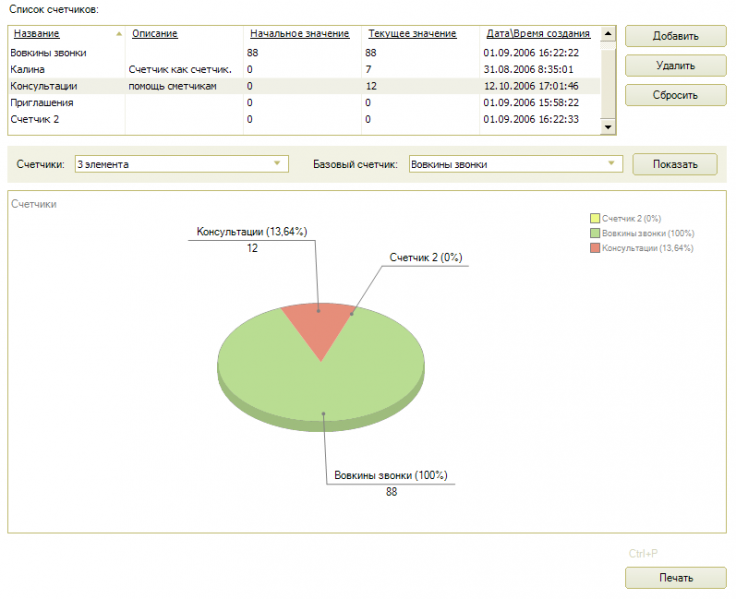Click the Сбросить counter button
736x599 pixels.
pyautogui.click(x=675, y=95)
